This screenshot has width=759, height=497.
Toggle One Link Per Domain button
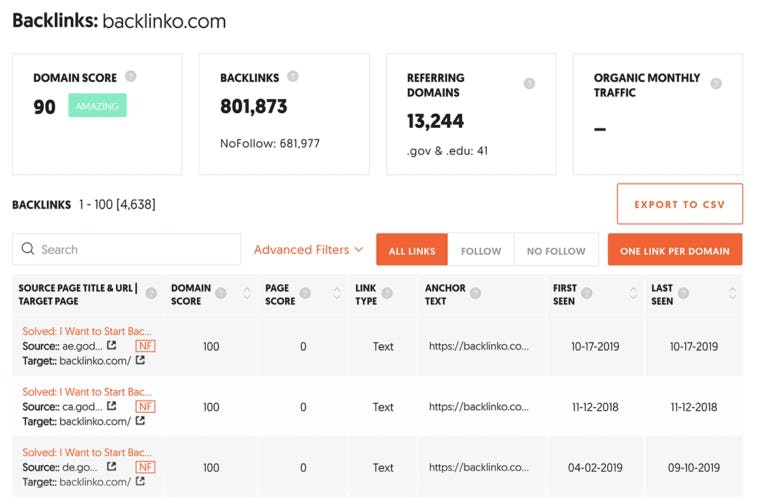click(675, 250)
